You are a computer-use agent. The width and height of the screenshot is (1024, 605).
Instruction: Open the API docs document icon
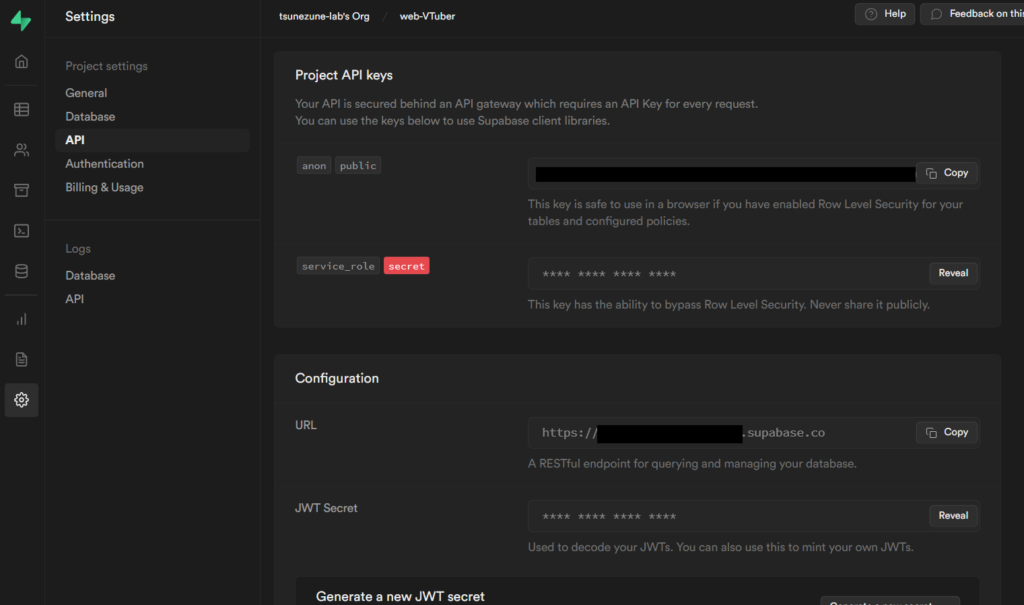[x=21, y=359]
